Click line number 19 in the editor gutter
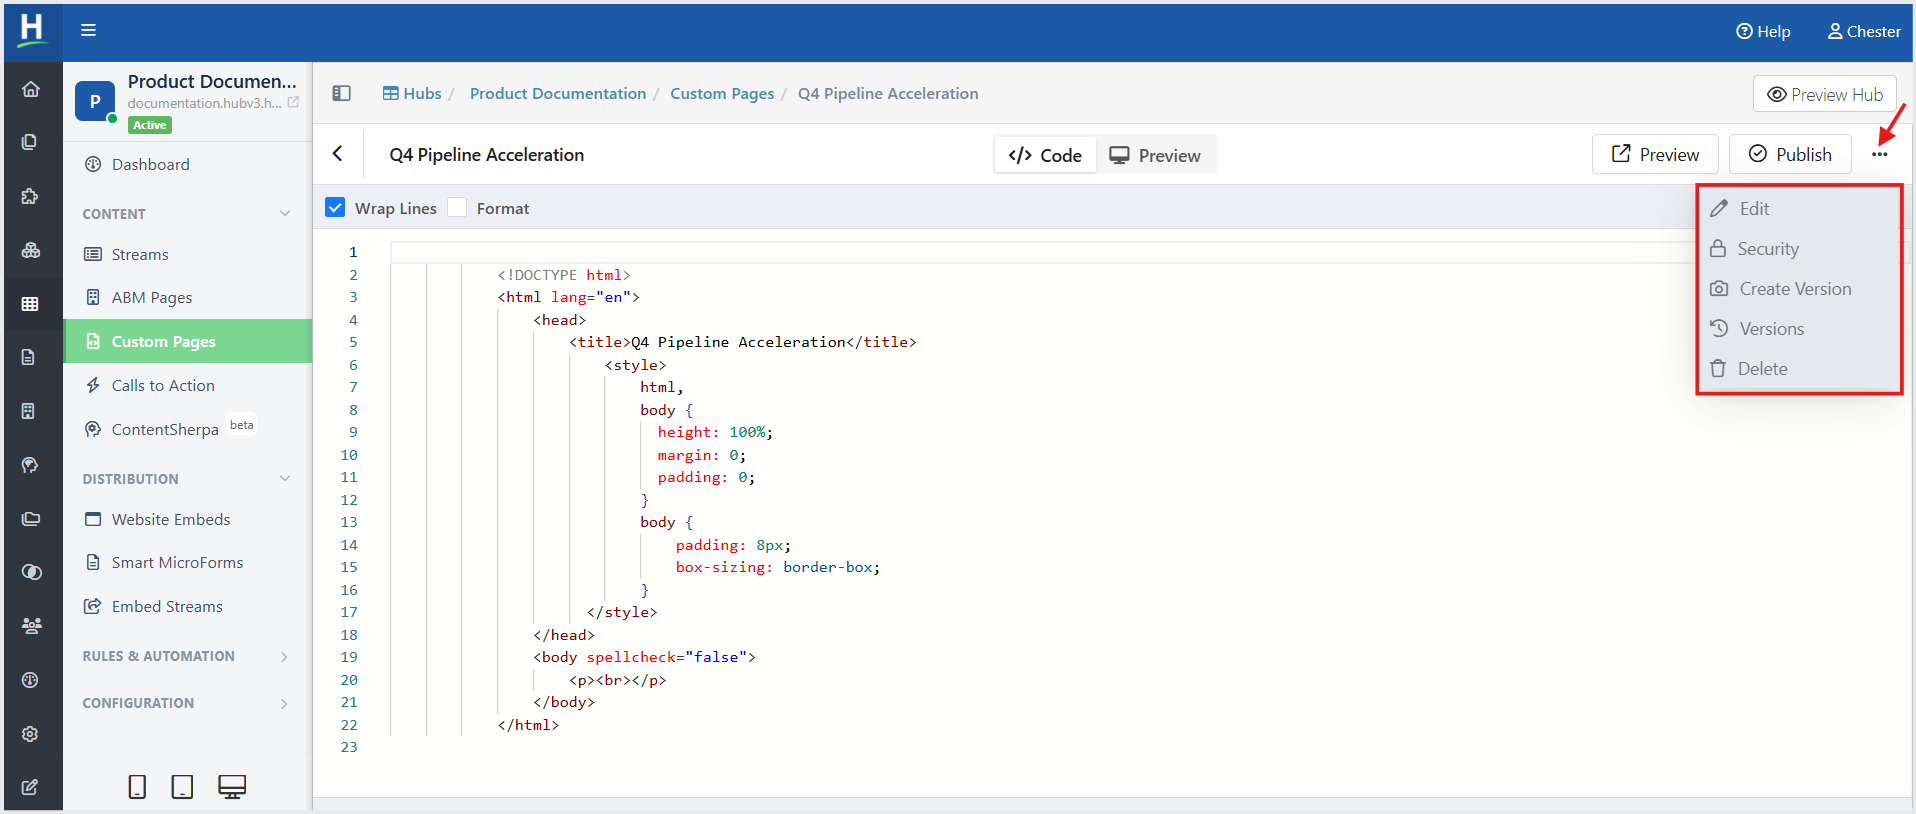1916x814 pixels. pos(349,657)
